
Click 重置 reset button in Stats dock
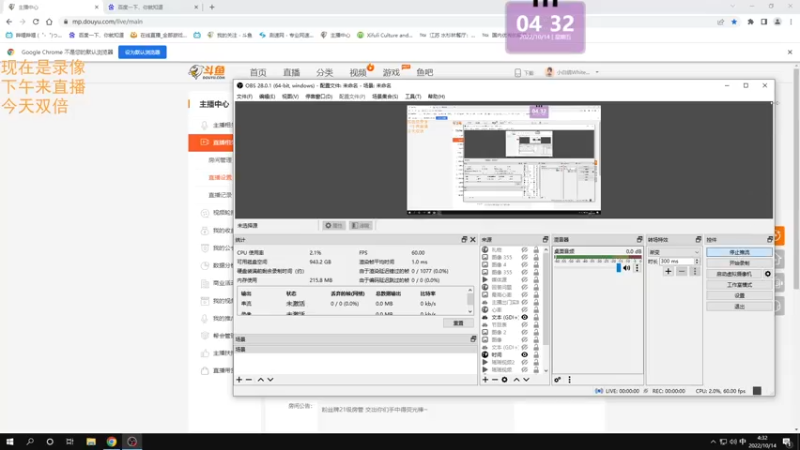(458, 323)
